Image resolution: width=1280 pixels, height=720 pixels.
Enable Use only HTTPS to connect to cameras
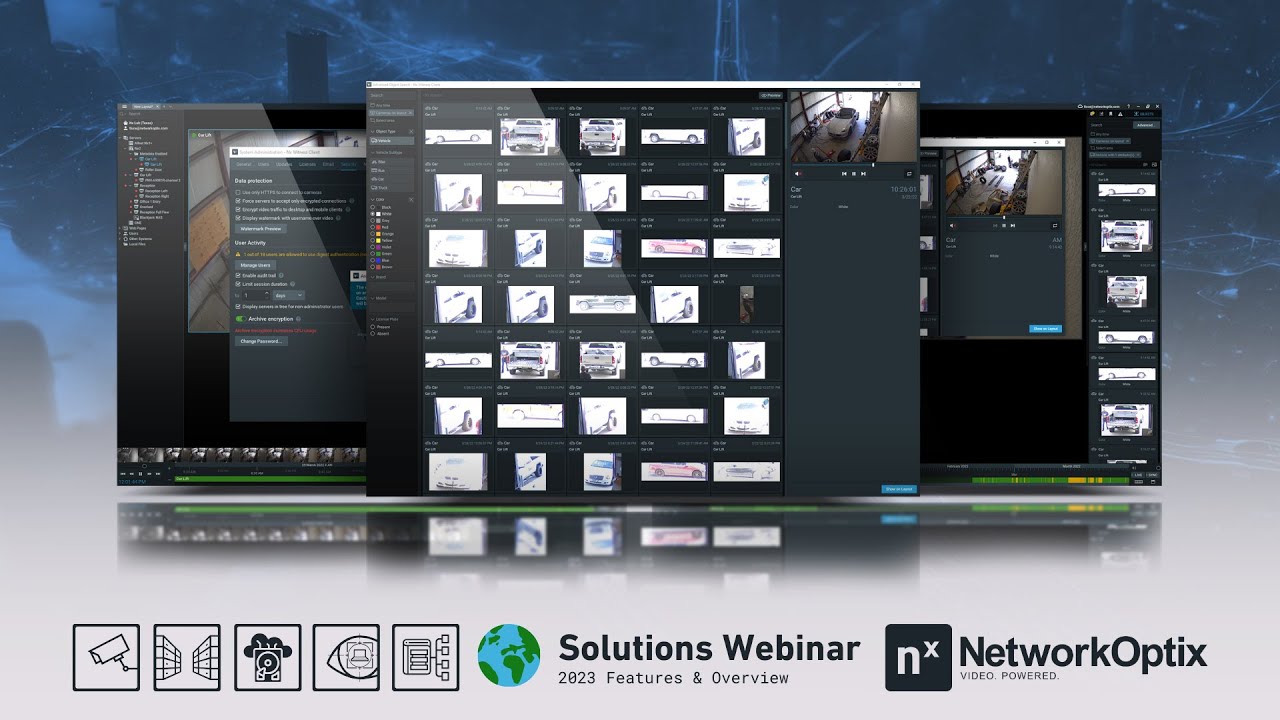(x=238, y=192)
